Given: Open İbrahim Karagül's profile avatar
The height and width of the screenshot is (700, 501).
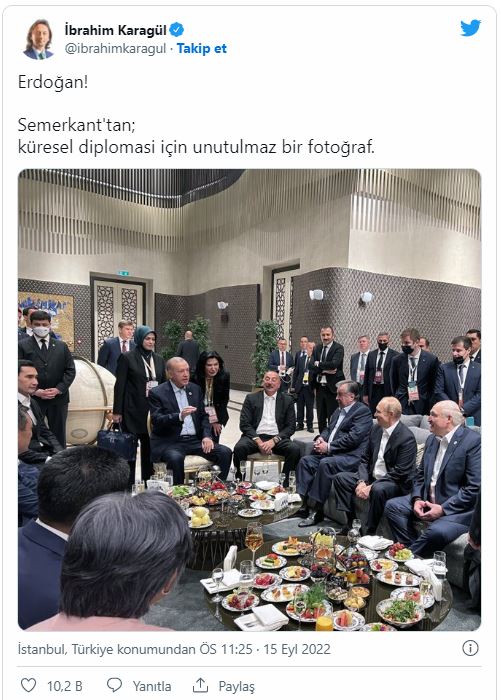Looking at the screenshot, I should [x=38, y=39].
